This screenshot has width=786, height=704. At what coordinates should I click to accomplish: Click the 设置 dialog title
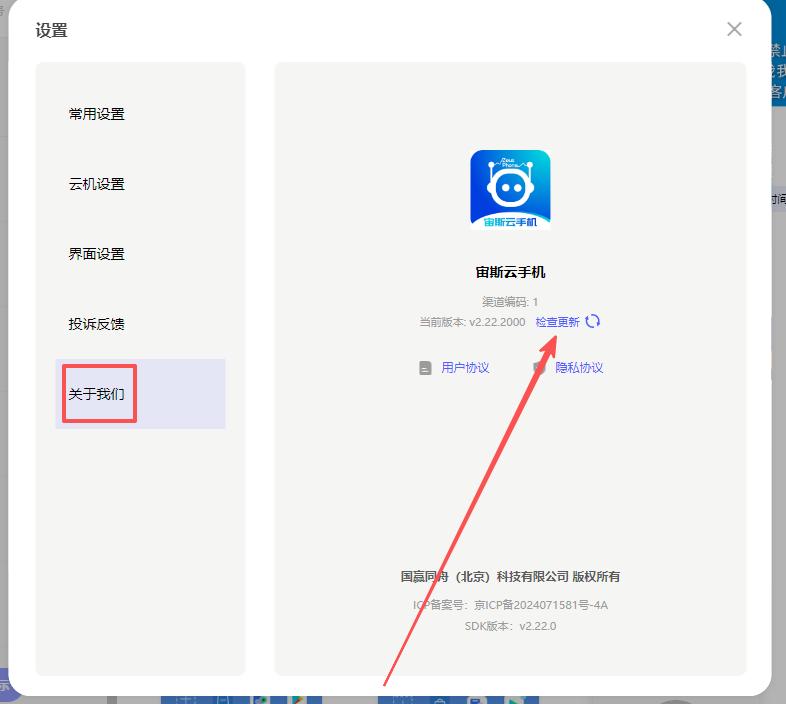[51, 30]
